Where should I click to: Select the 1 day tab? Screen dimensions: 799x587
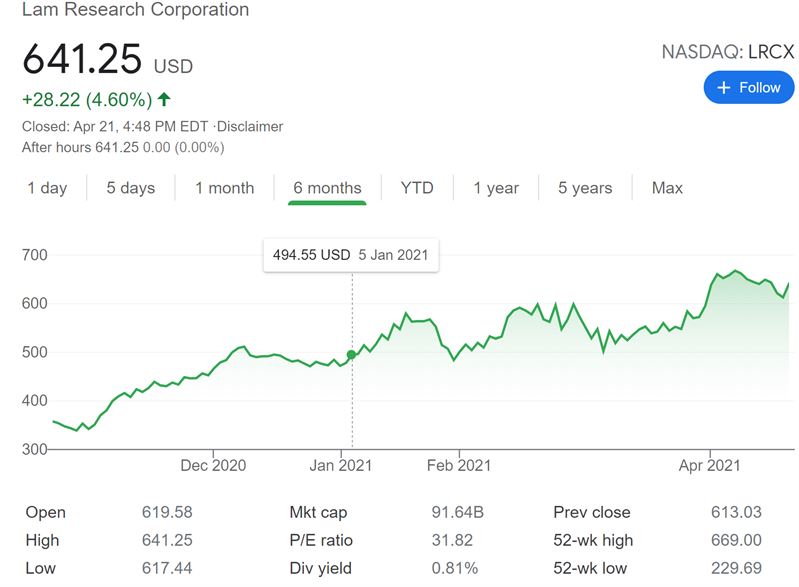coord(47,188)
